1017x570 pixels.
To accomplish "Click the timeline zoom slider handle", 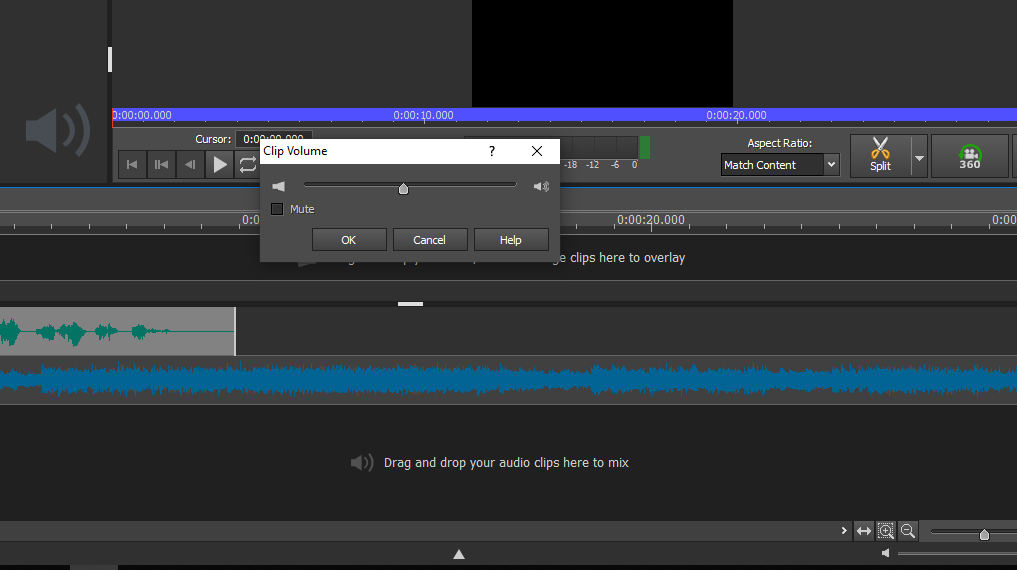I will tap(984, 534).
